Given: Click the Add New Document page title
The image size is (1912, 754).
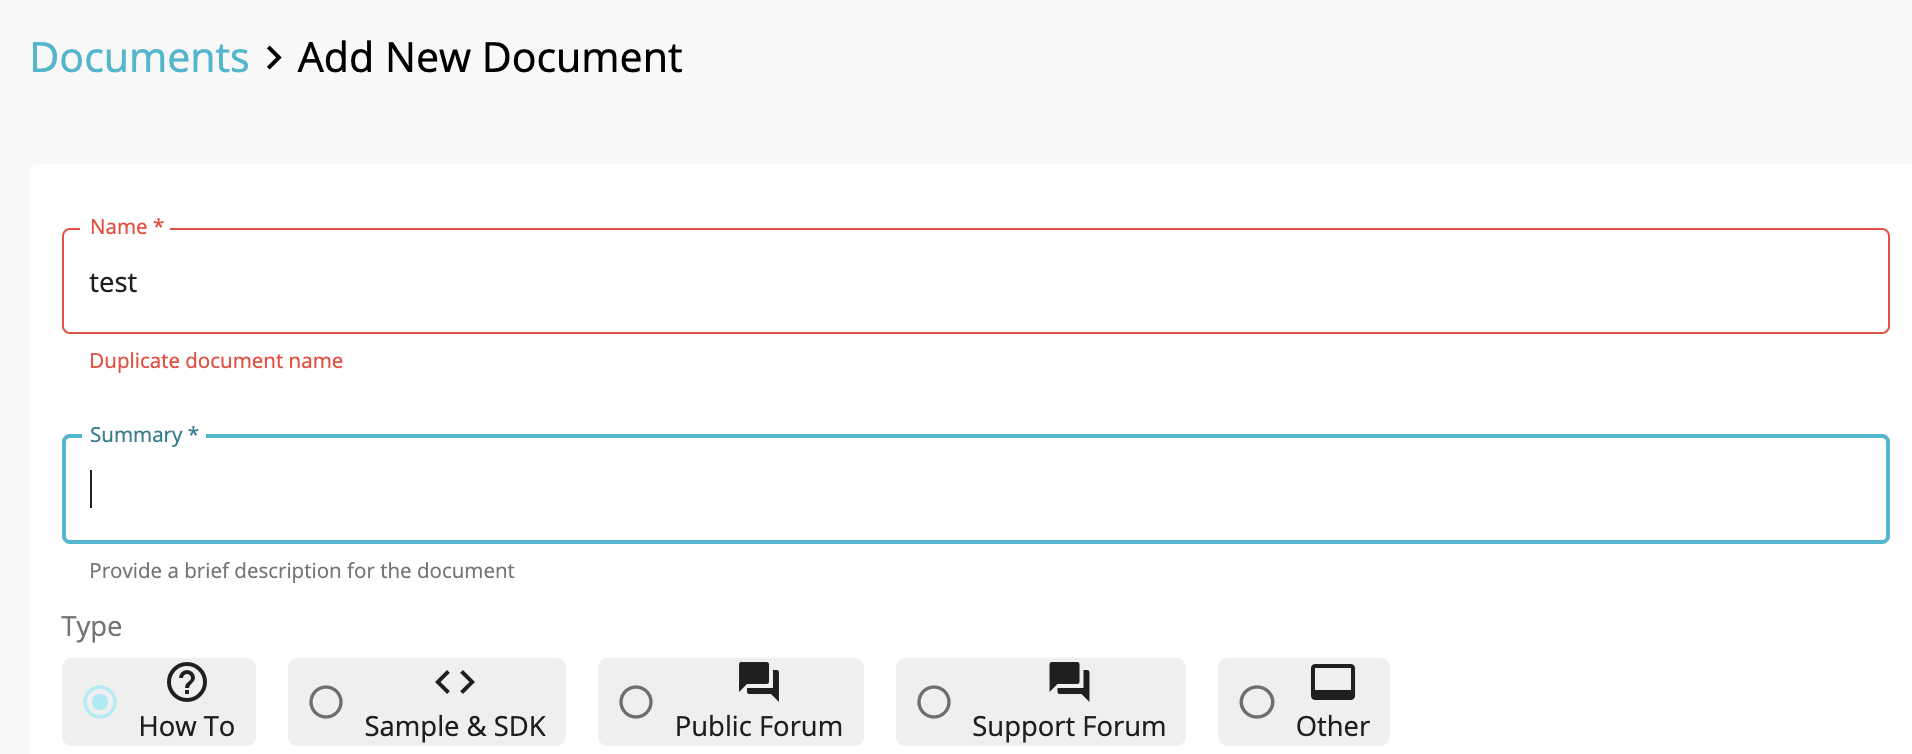Looking at the screenshot, I should click(489, 58).
